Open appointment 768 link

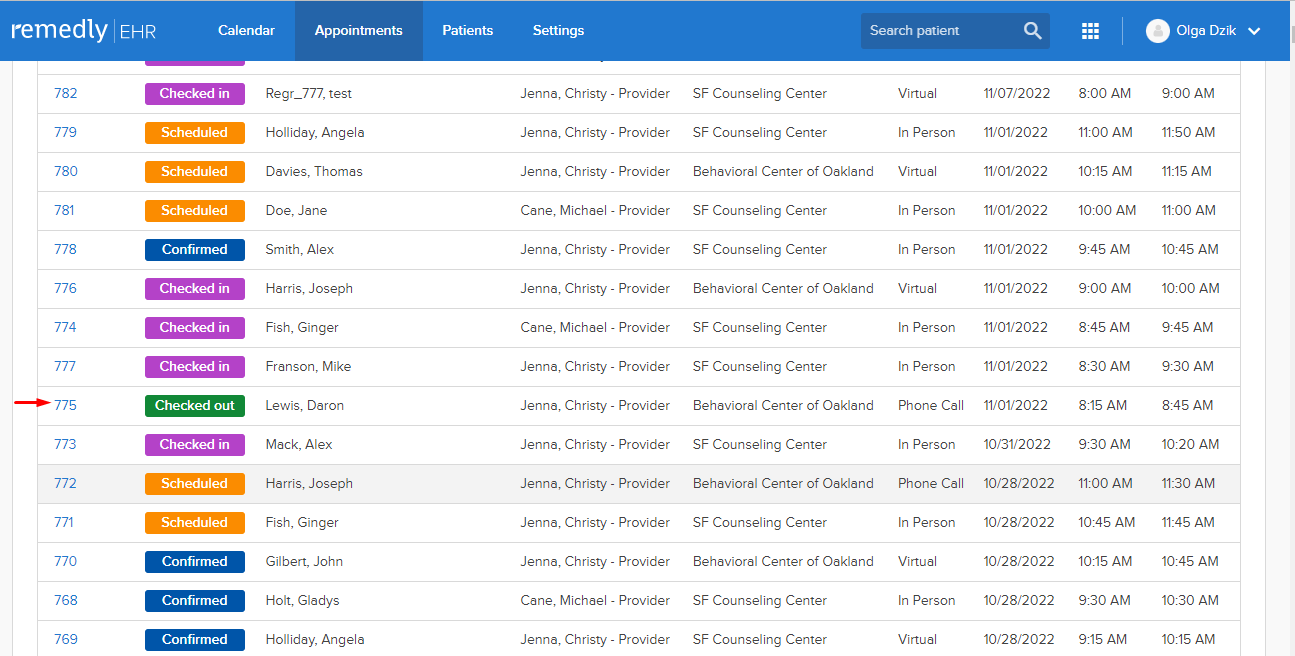point(65,600)
